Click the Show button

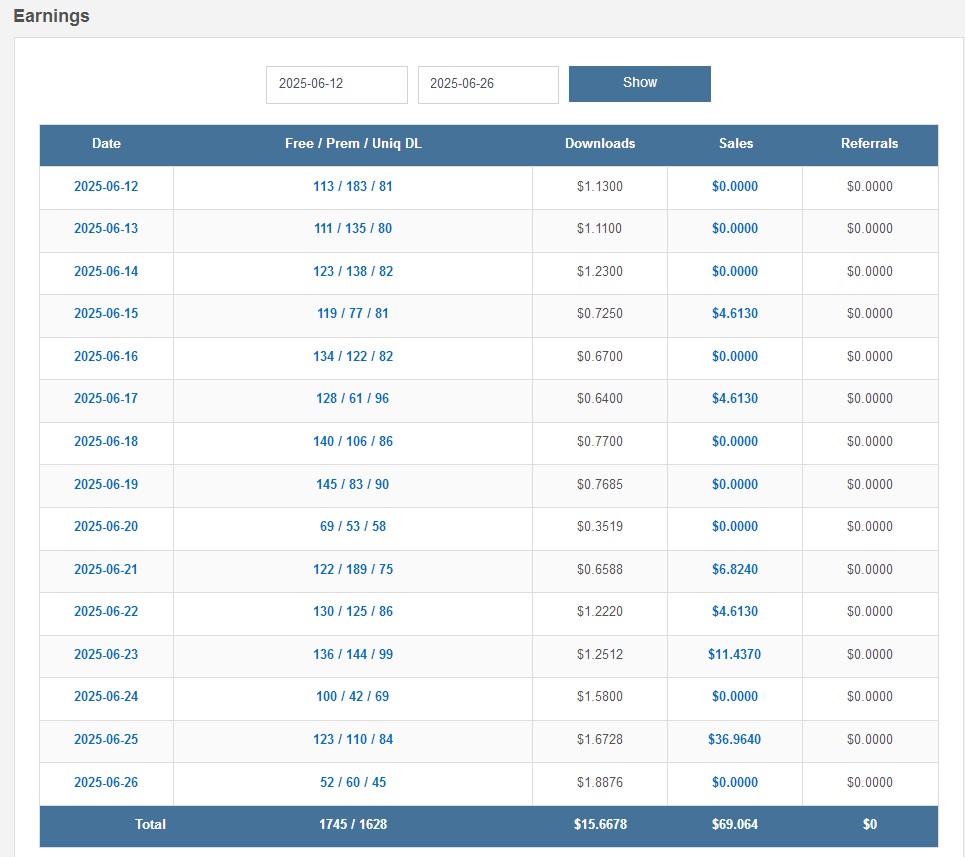pyautogui.click(x=639, y=83)
